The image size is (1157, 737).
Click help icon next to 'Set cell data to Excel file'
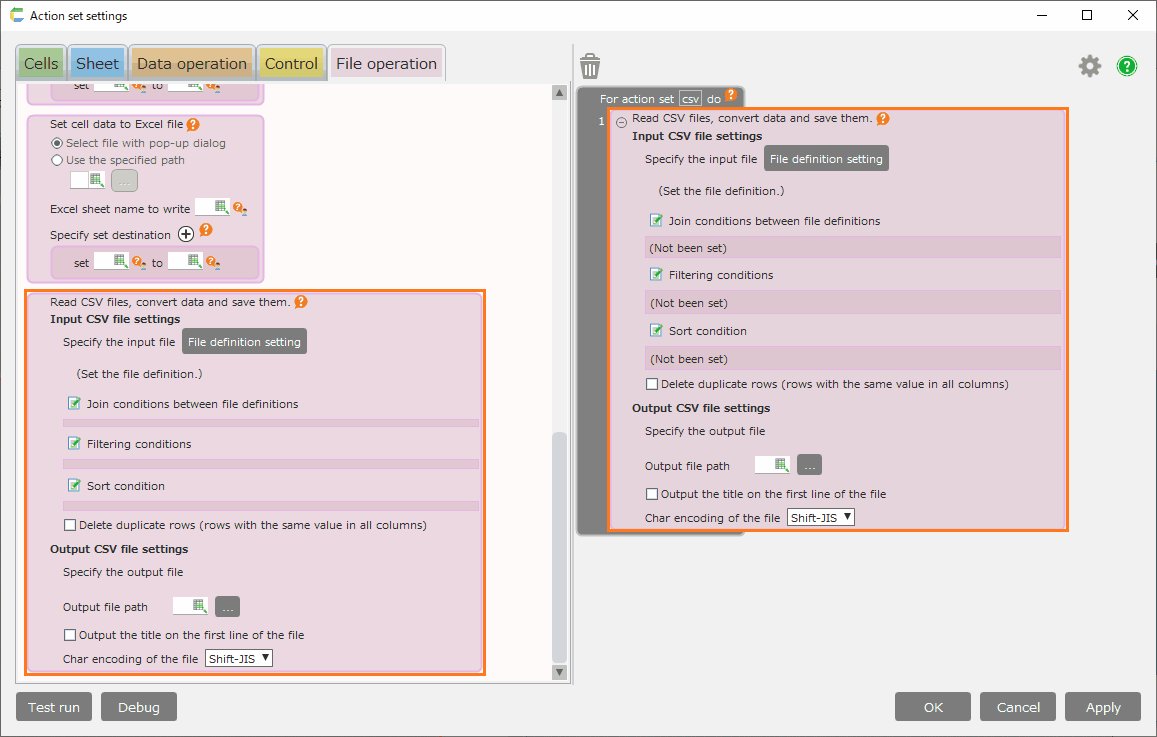193,125
